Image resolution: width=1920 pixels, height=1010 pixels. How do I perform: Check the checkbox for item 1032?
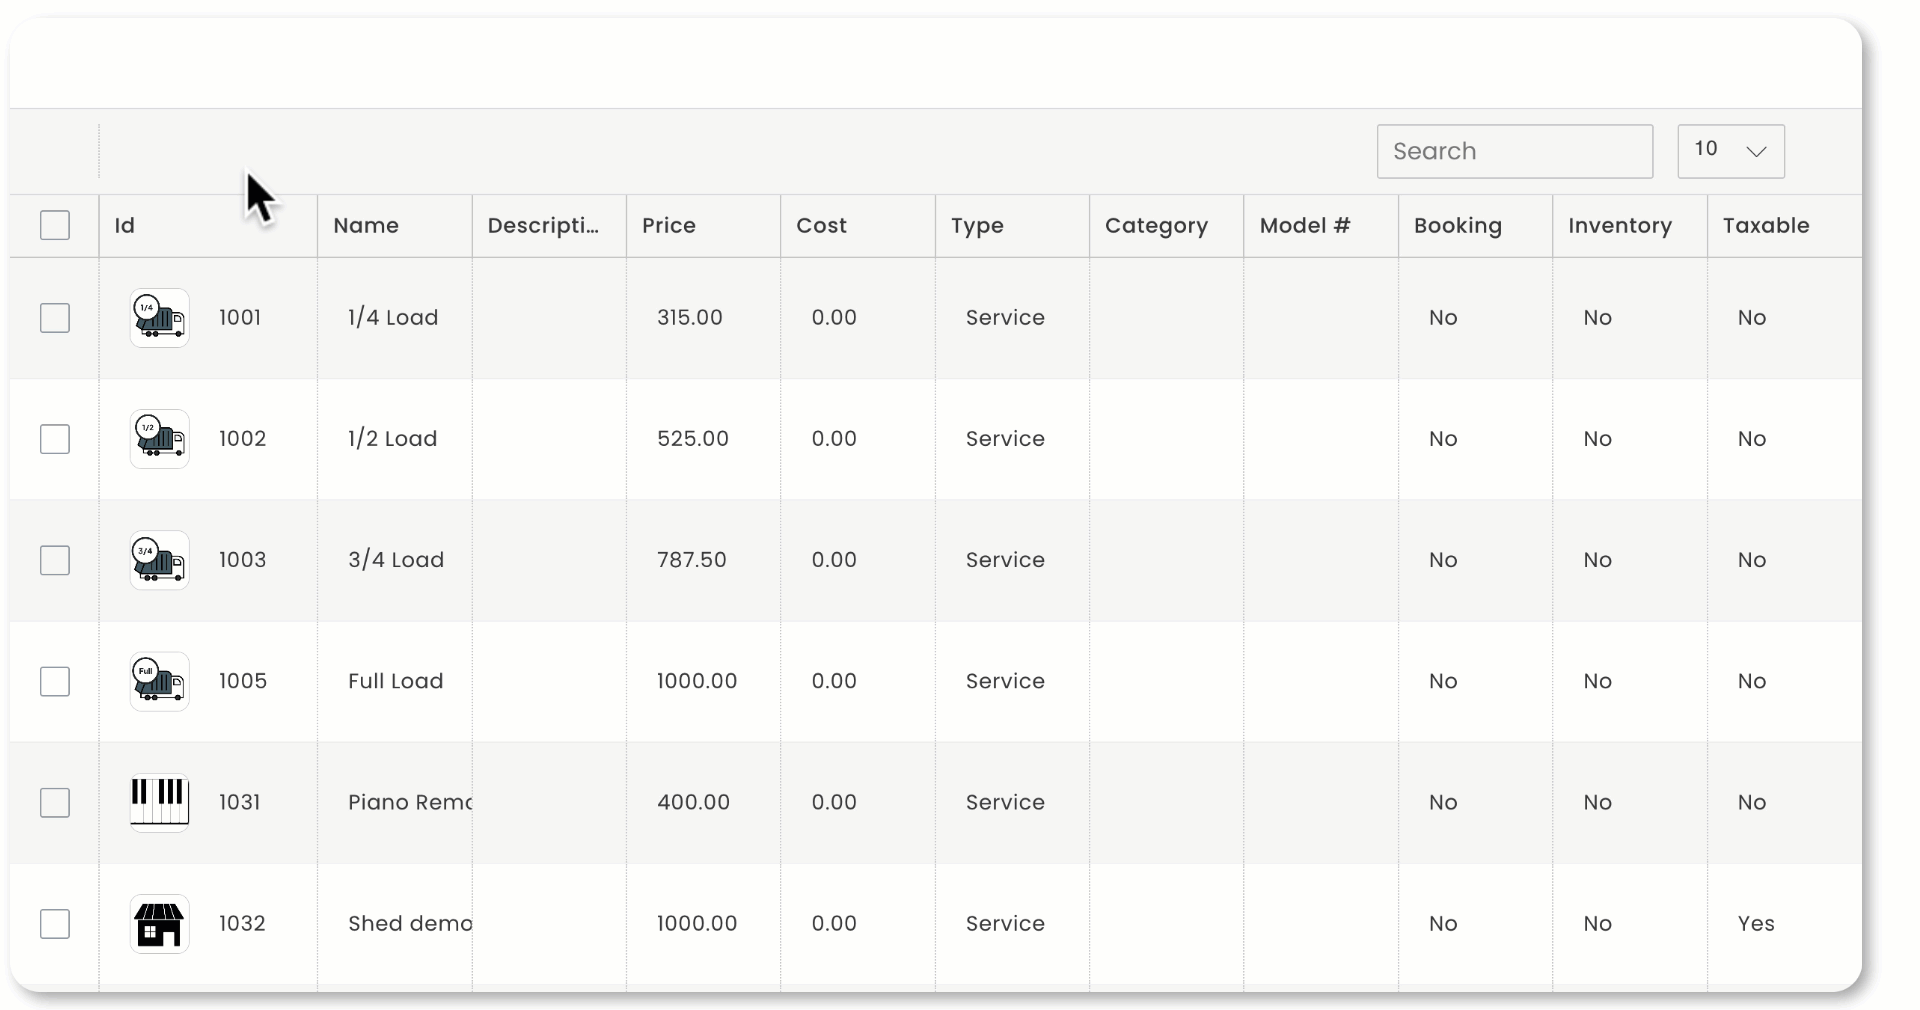point(55,924)
